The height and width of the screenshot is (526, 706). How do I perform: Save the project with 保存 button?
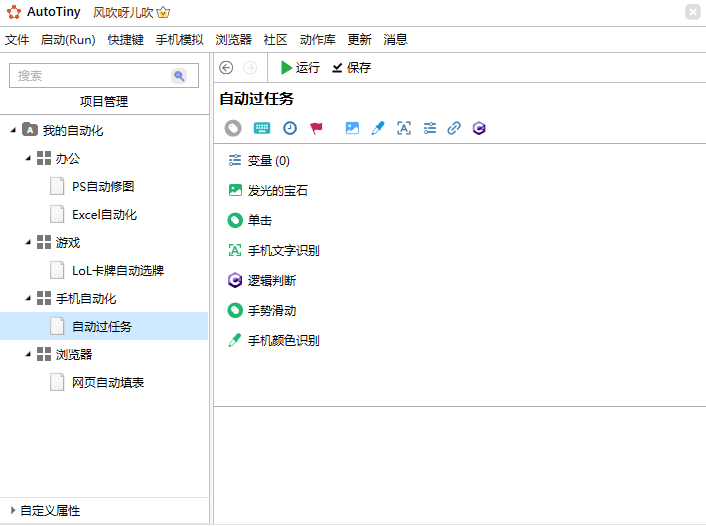click(x=351, y=68)
